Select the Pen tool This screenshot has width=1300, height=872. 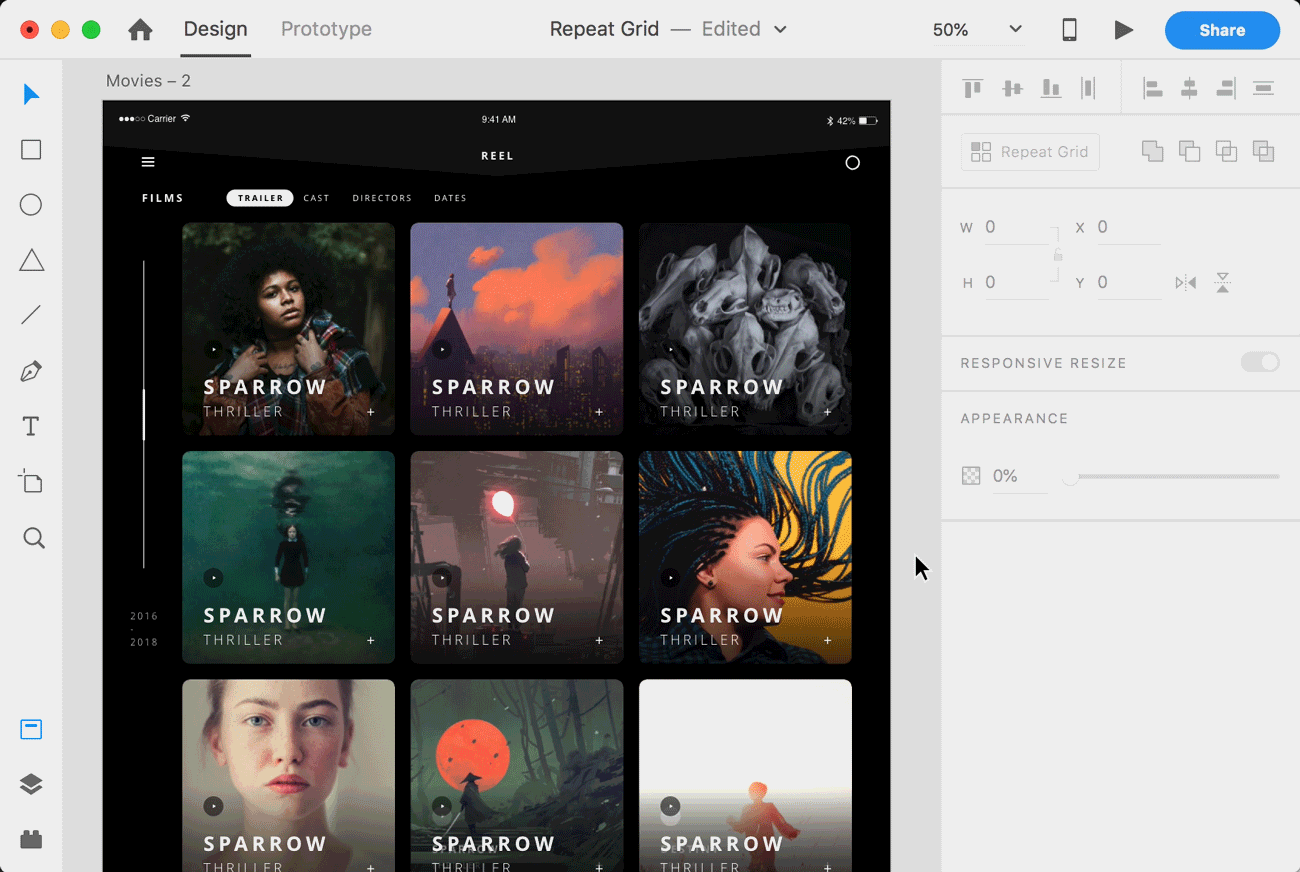tap(31, 372)
